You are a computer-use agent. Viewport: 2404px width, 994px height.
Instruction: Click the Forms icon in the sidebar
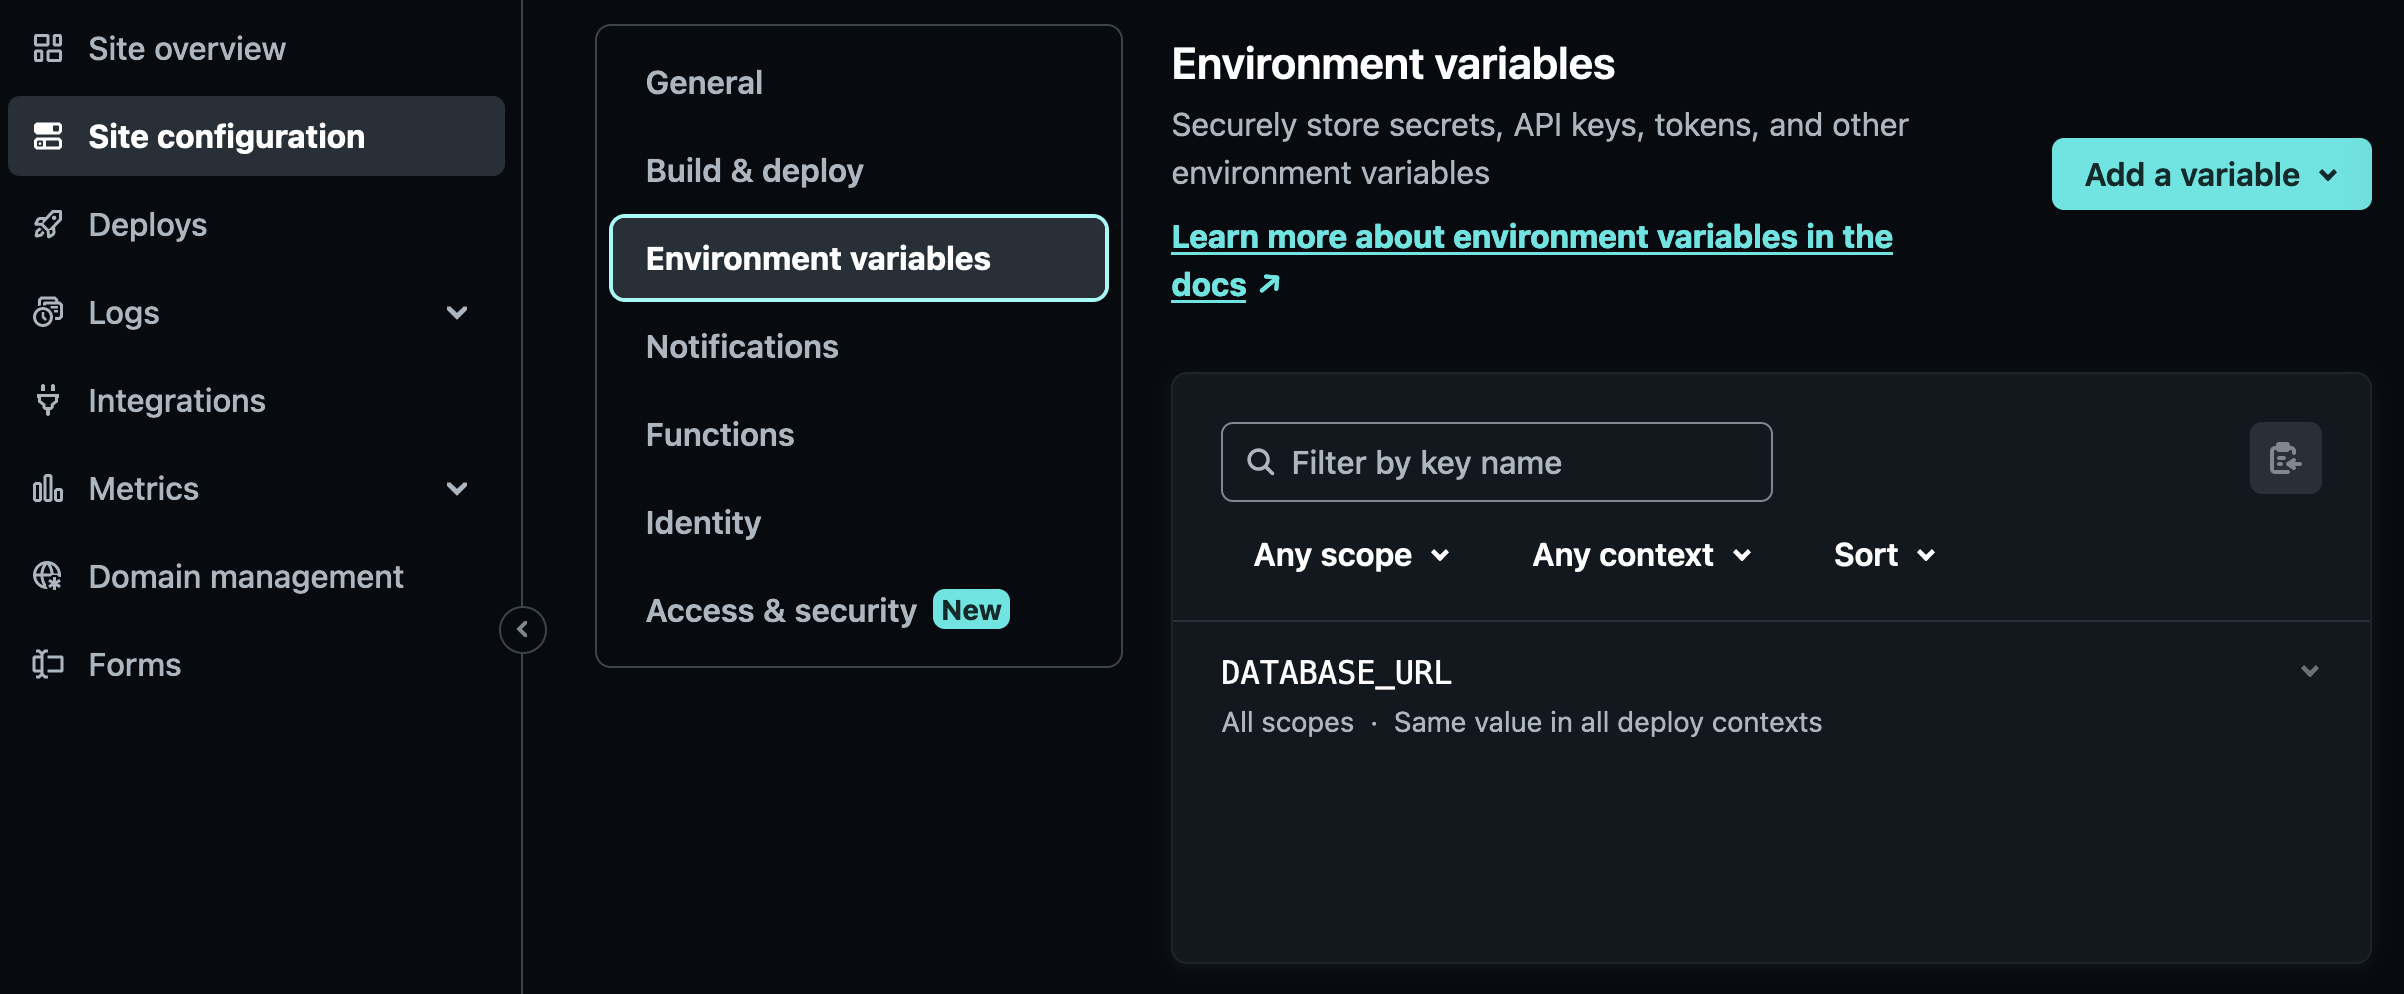(47, 664)
